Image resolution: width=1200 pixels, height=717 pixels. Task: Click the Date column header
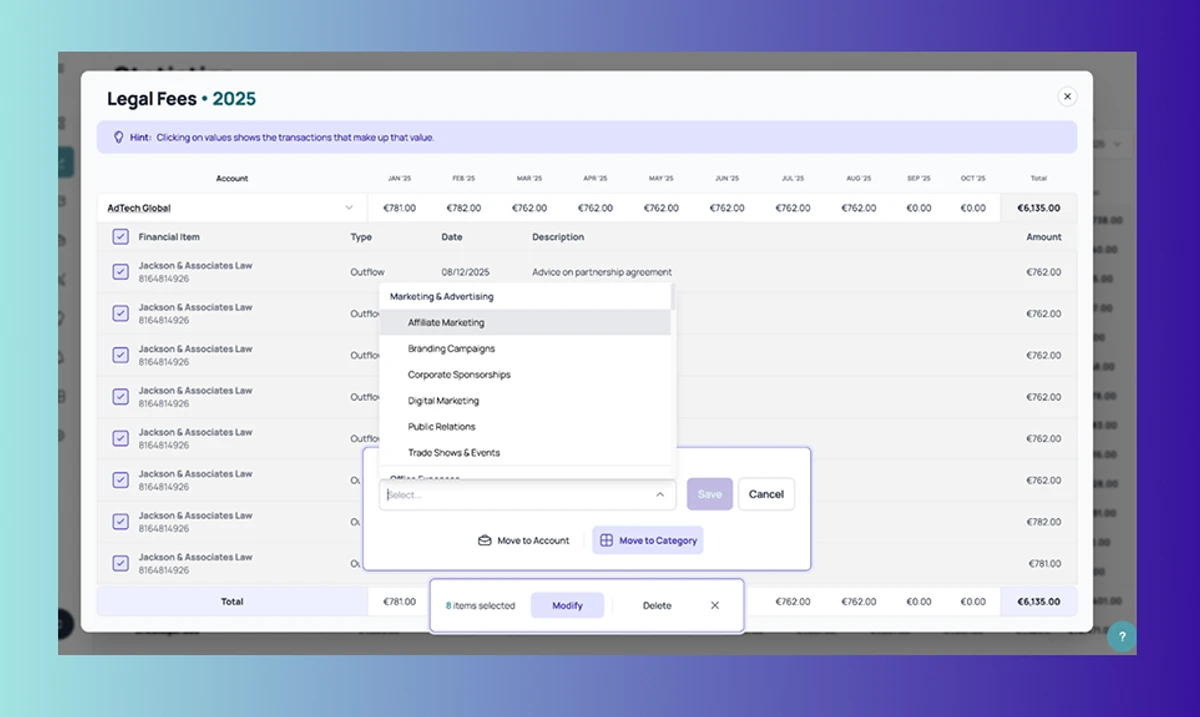[452, 237]
